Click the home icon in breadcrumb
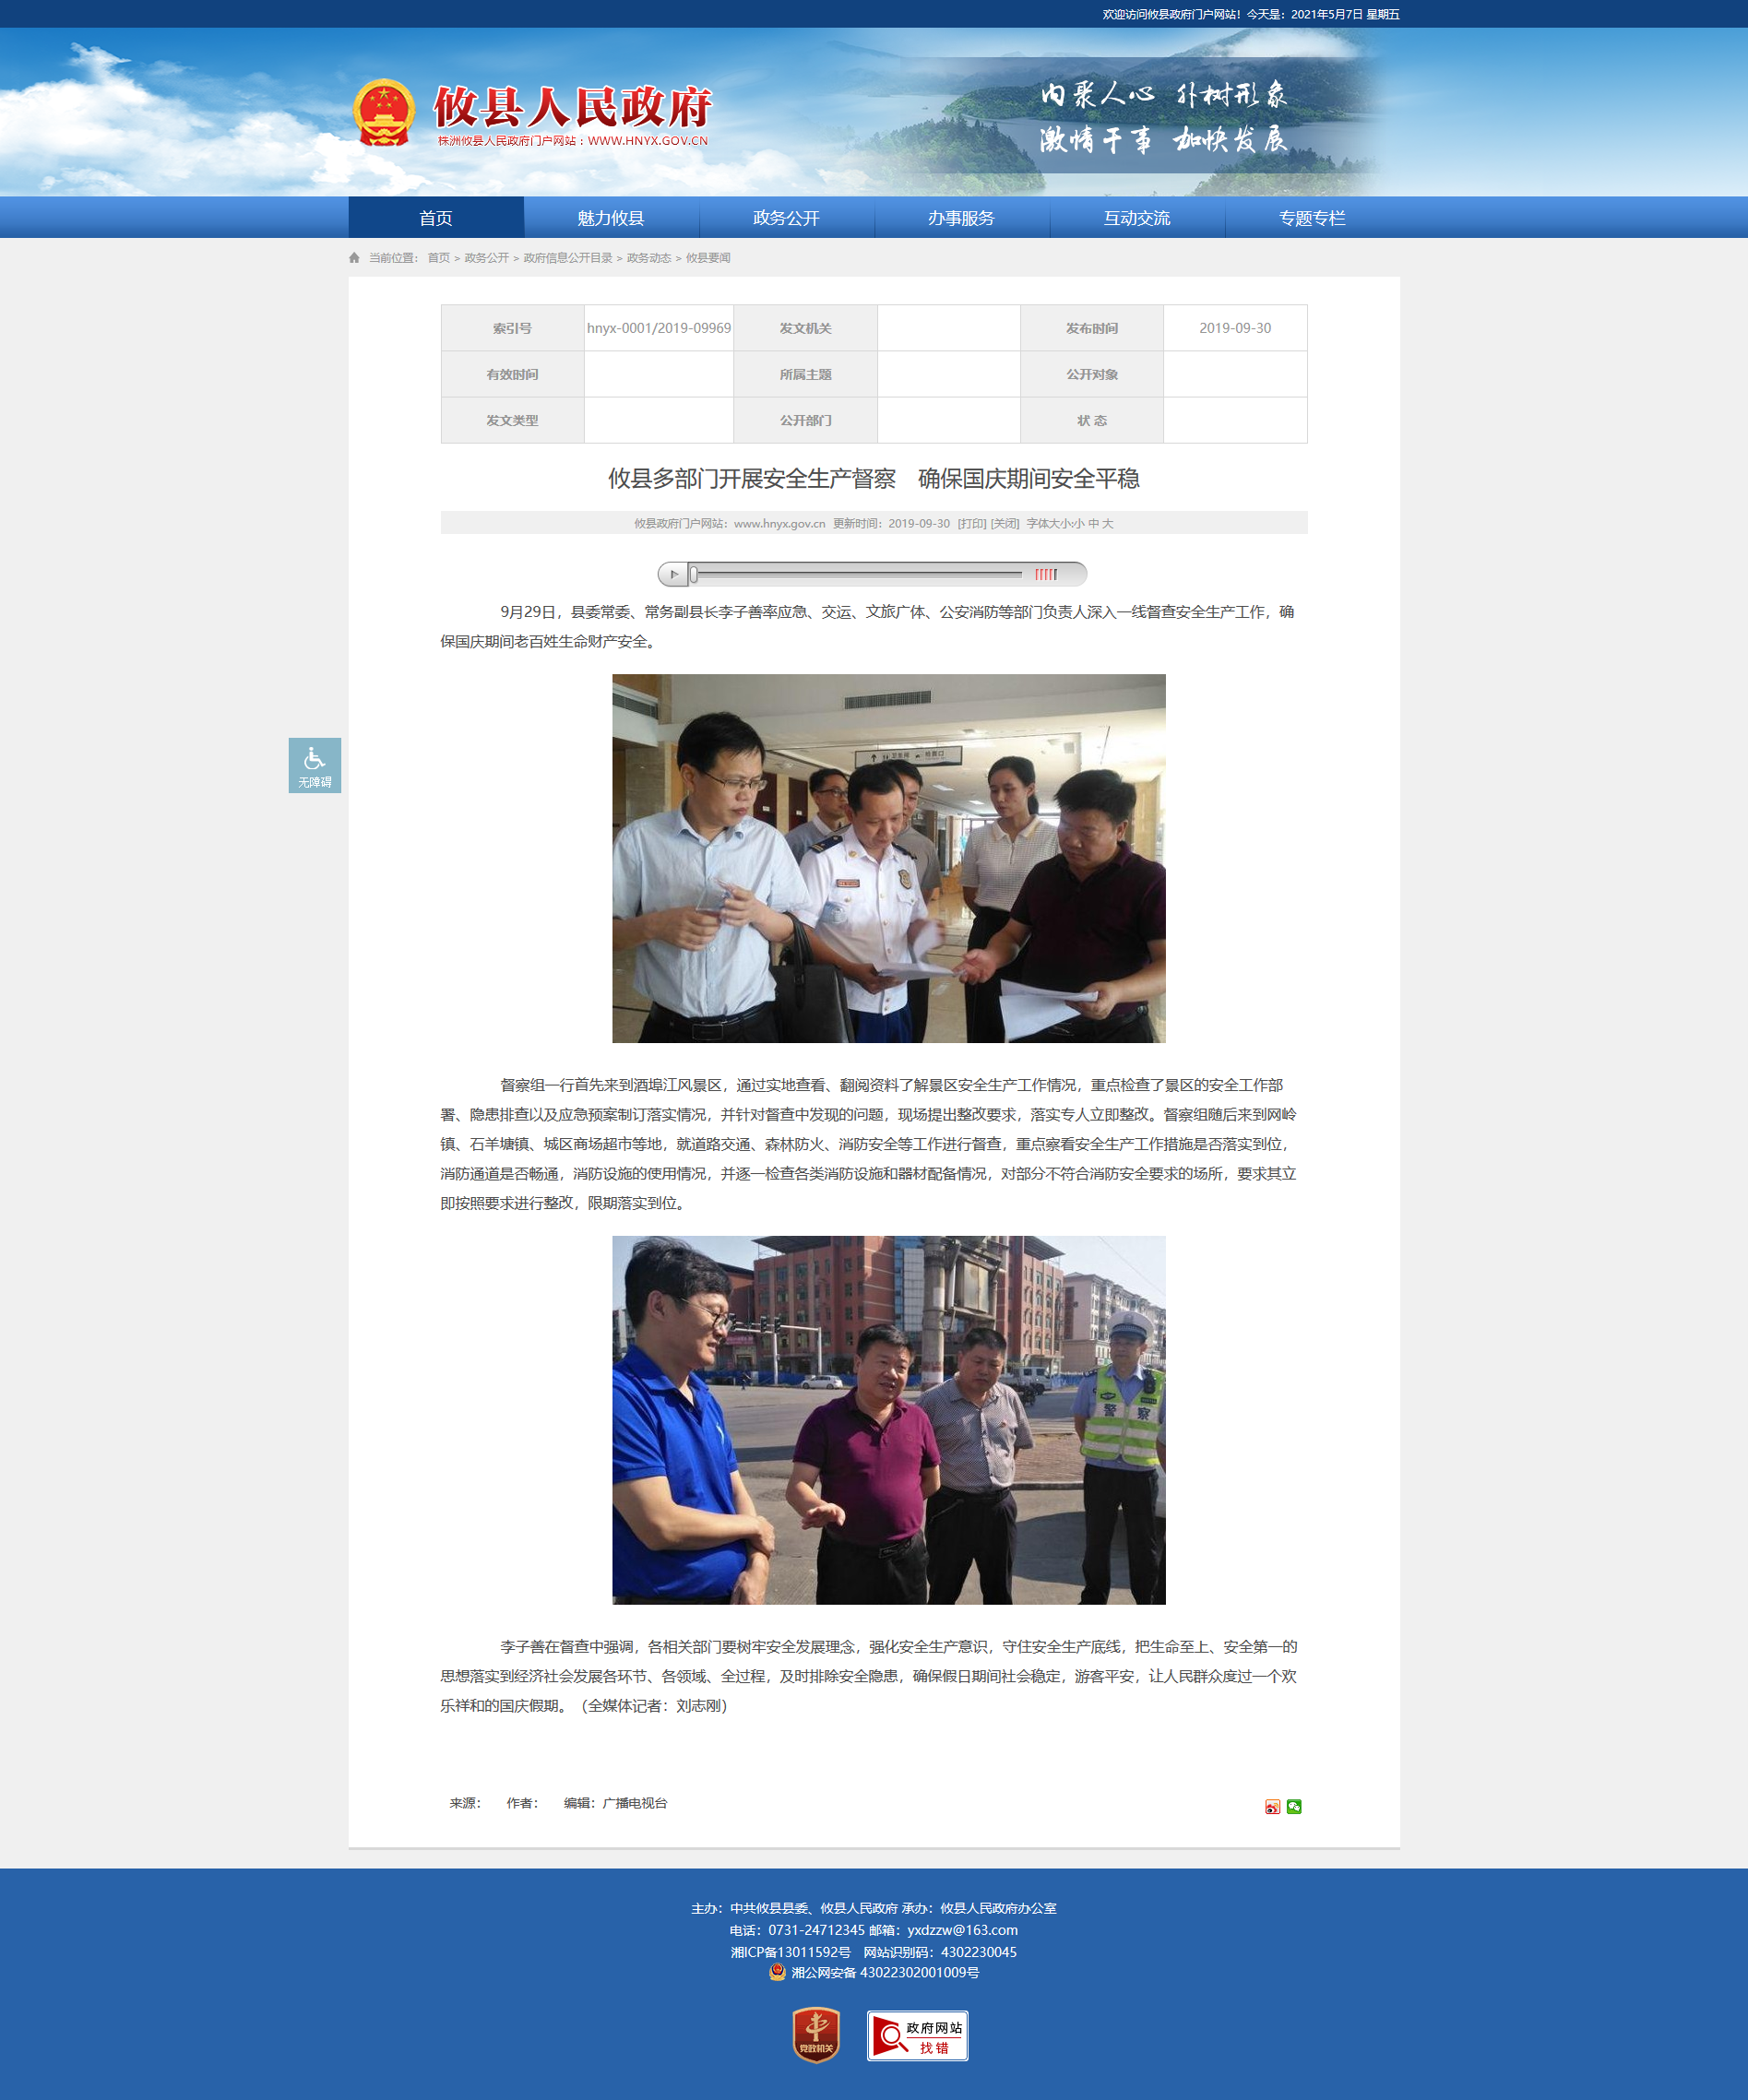1748x2100 pixels. pos(354,258)
